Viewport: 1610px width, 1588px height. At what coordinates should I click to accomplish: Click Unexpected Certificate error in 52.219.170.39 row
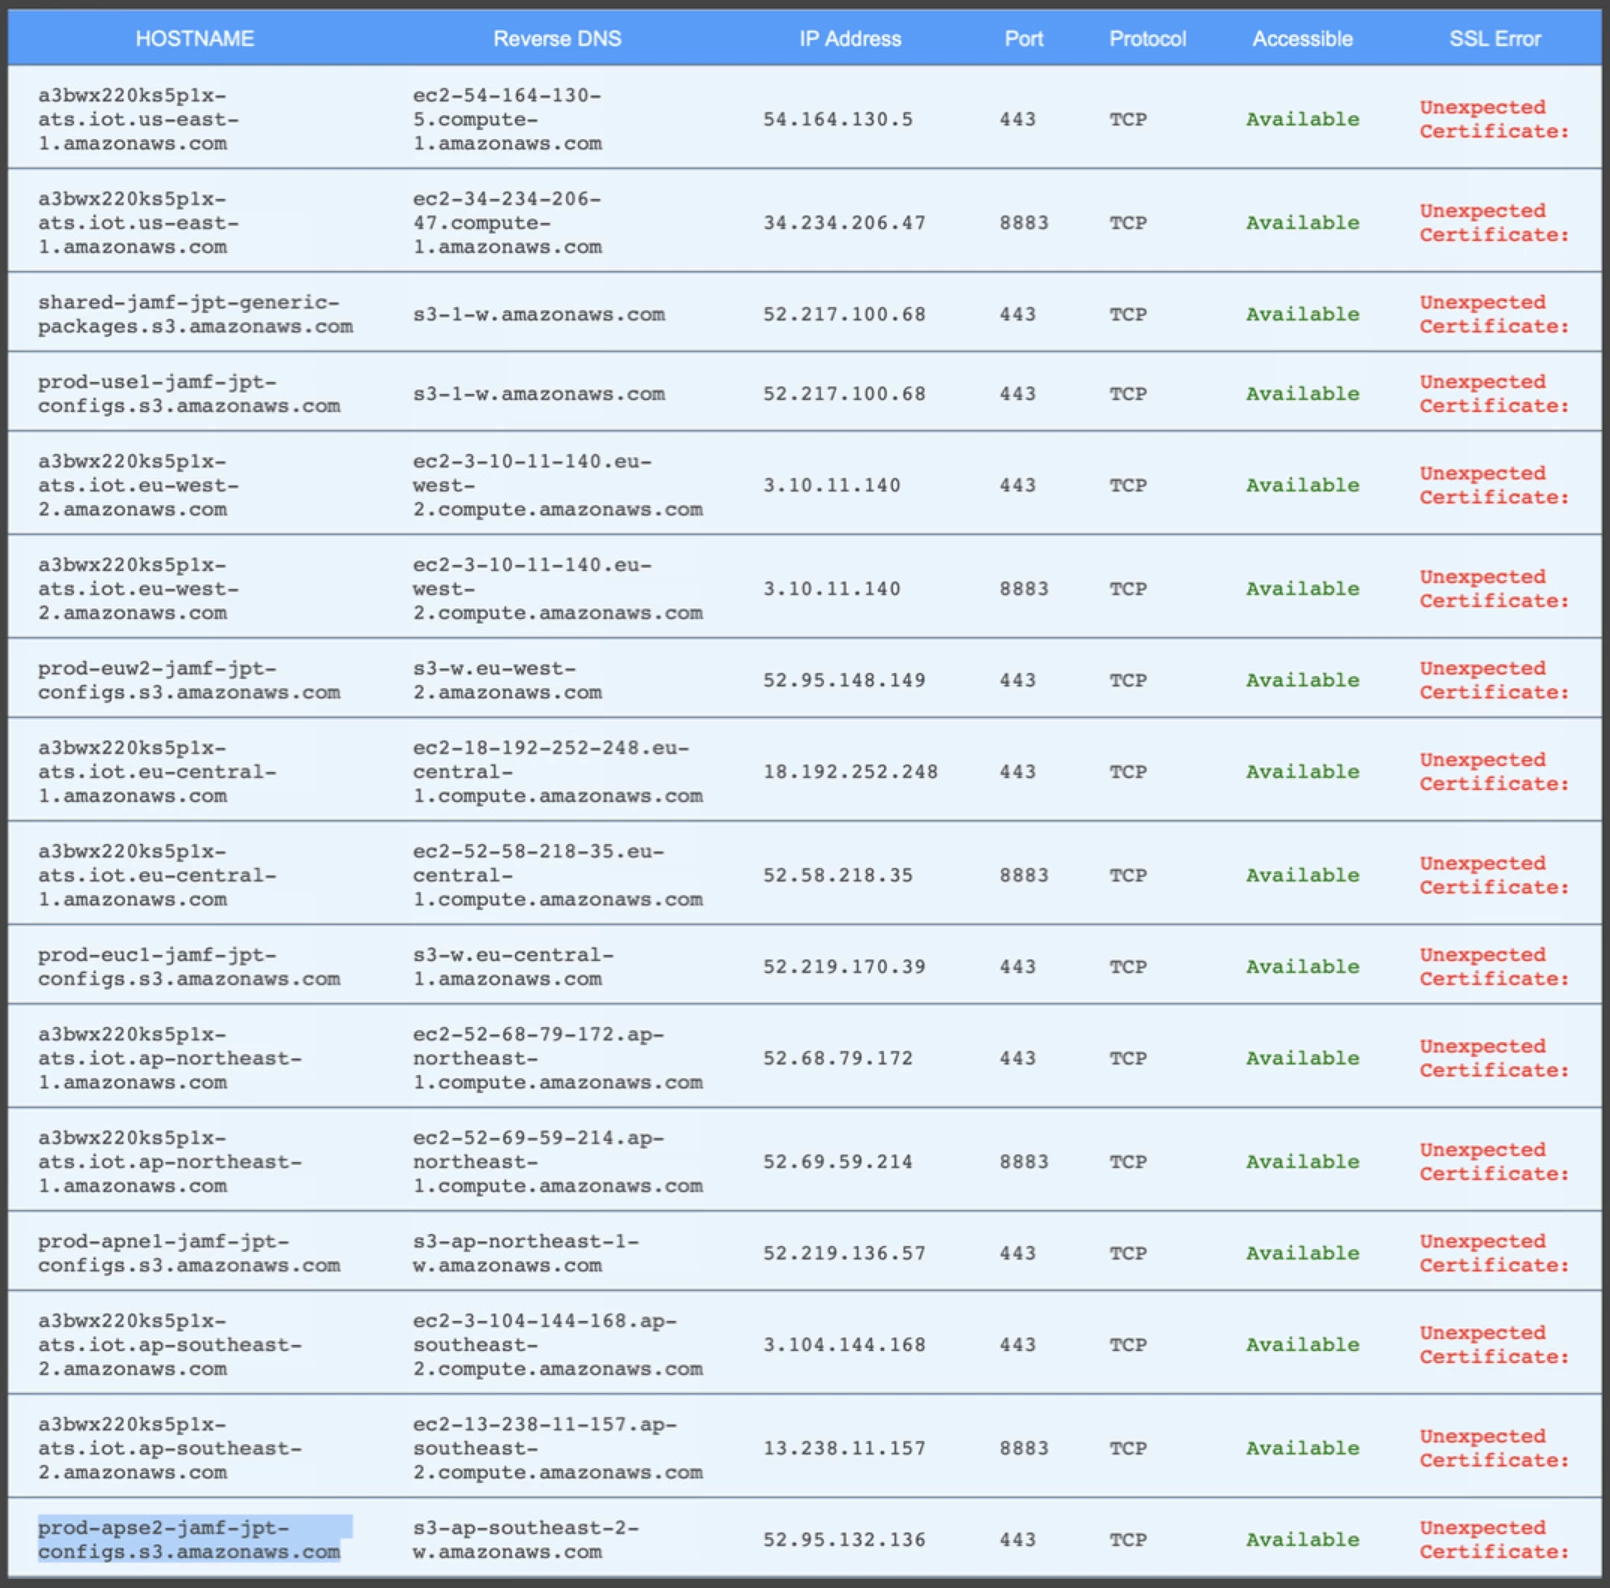pyautogui.click(x=1494, y=967)
